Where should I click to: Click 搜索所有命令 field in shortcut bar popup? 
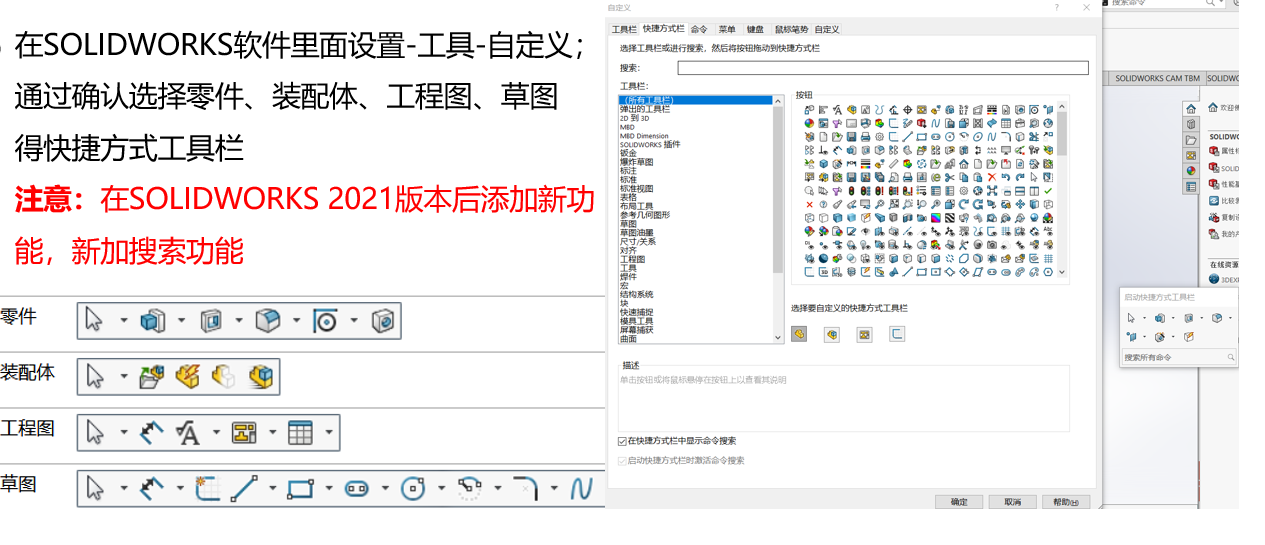(1179, 357)
